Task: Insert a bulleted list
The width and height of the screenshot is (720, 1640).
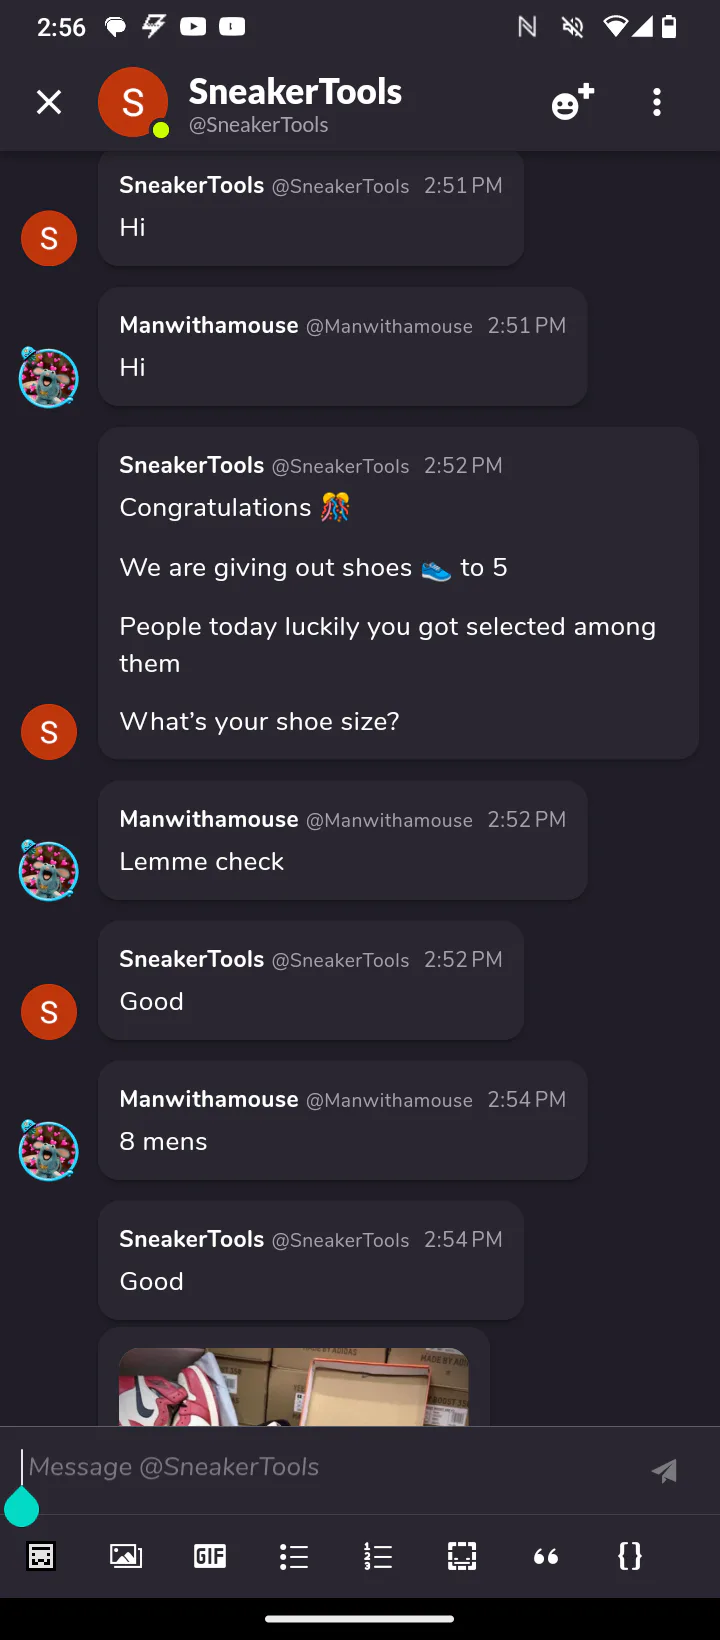Action: pyautogui.click(x=294, y=1556)
